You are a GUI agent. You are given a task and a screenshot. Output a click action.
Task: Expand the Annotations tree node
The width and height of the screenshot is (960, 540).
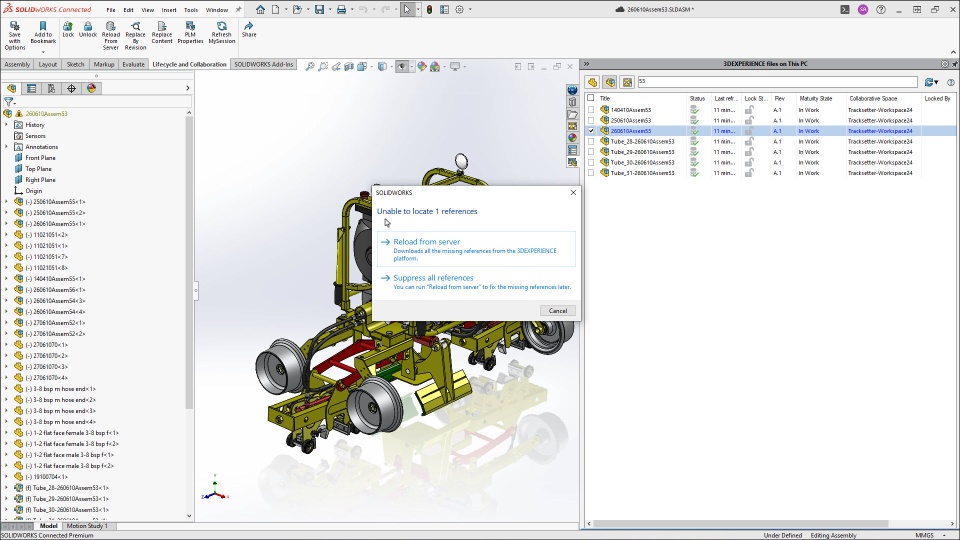tap(7, 147)
